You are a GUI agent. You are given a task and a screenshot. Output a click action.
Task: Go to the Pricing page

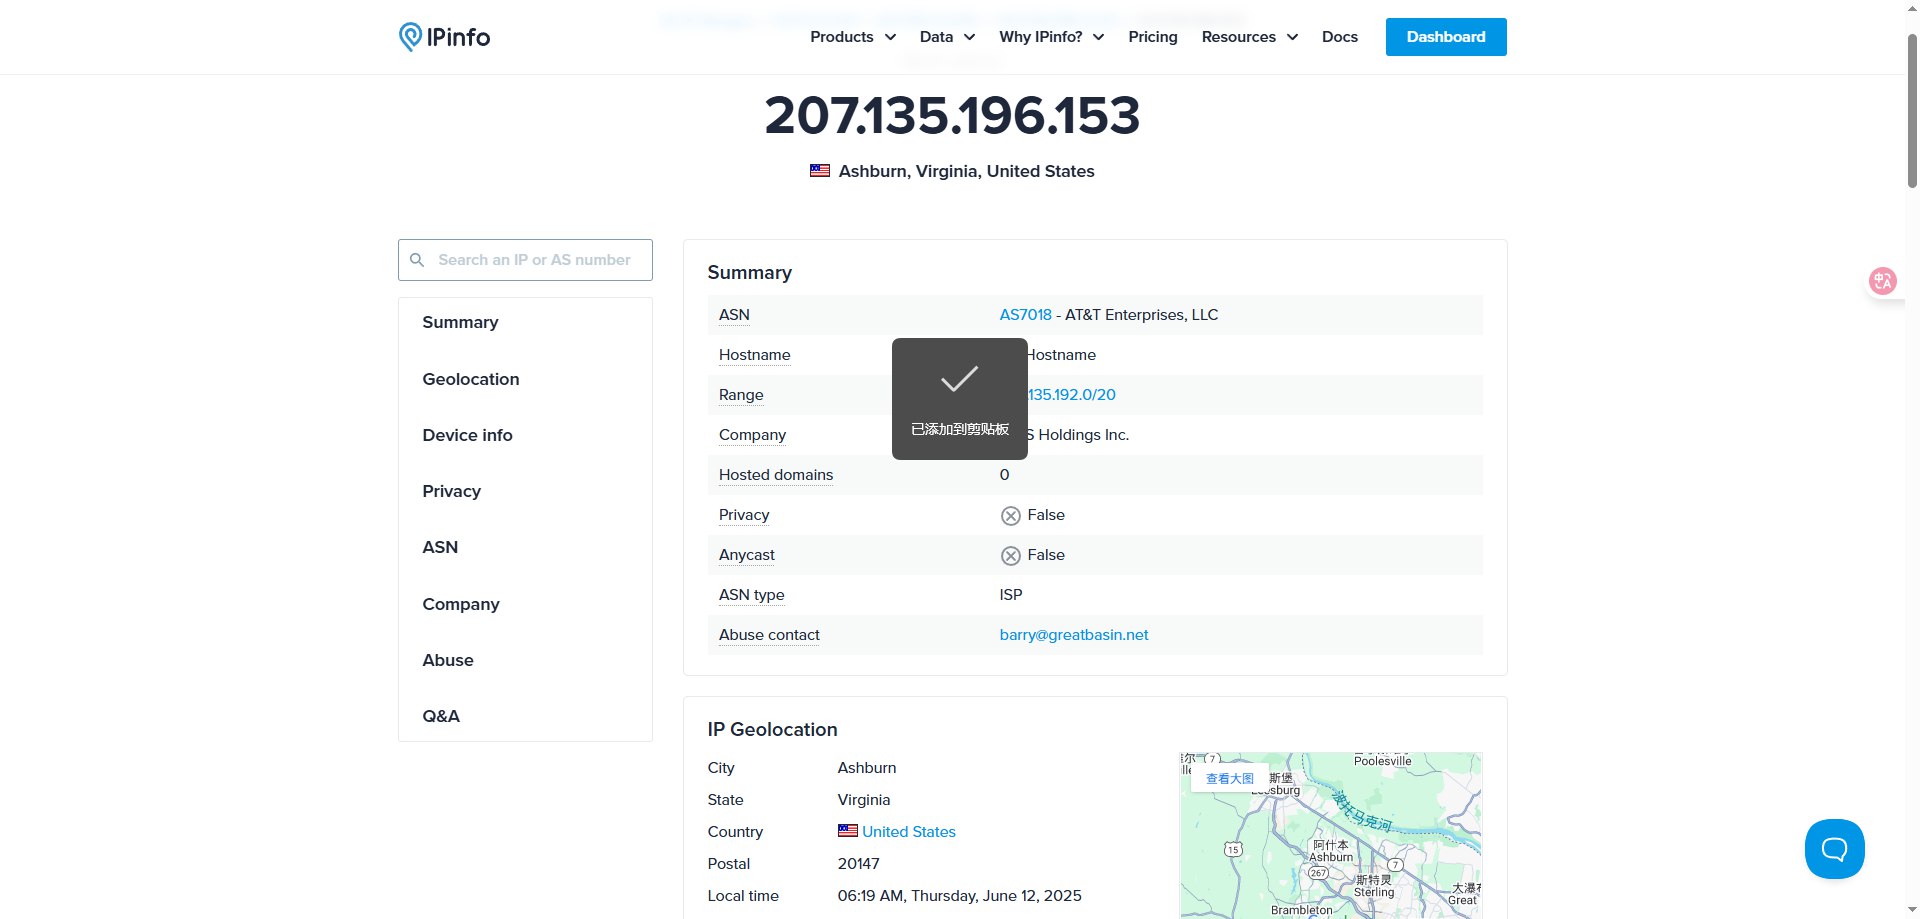coord(1153,37)
